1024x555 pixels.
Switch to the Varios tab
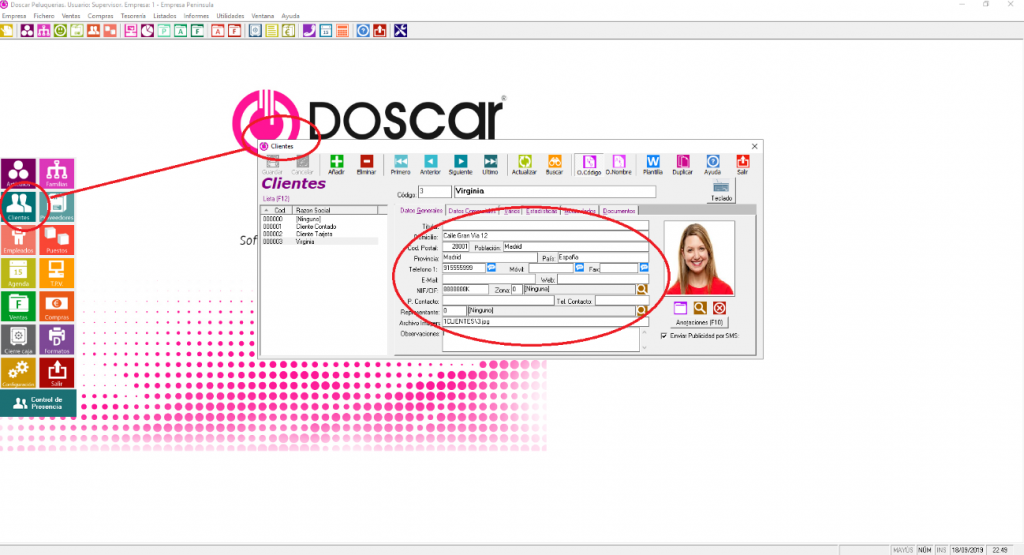512,211
